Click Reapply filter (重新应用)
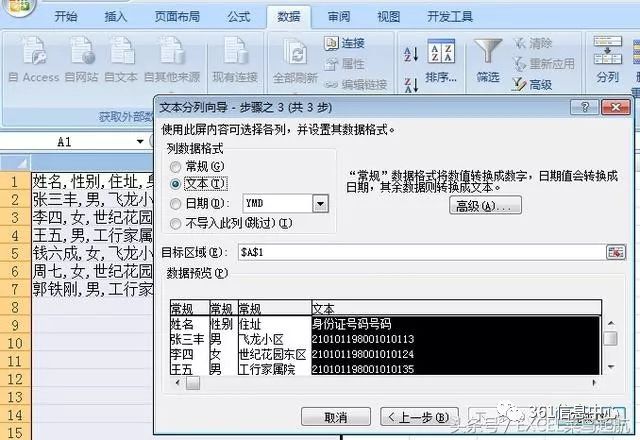This screenshot has width=640, height=440. (544, 64)
